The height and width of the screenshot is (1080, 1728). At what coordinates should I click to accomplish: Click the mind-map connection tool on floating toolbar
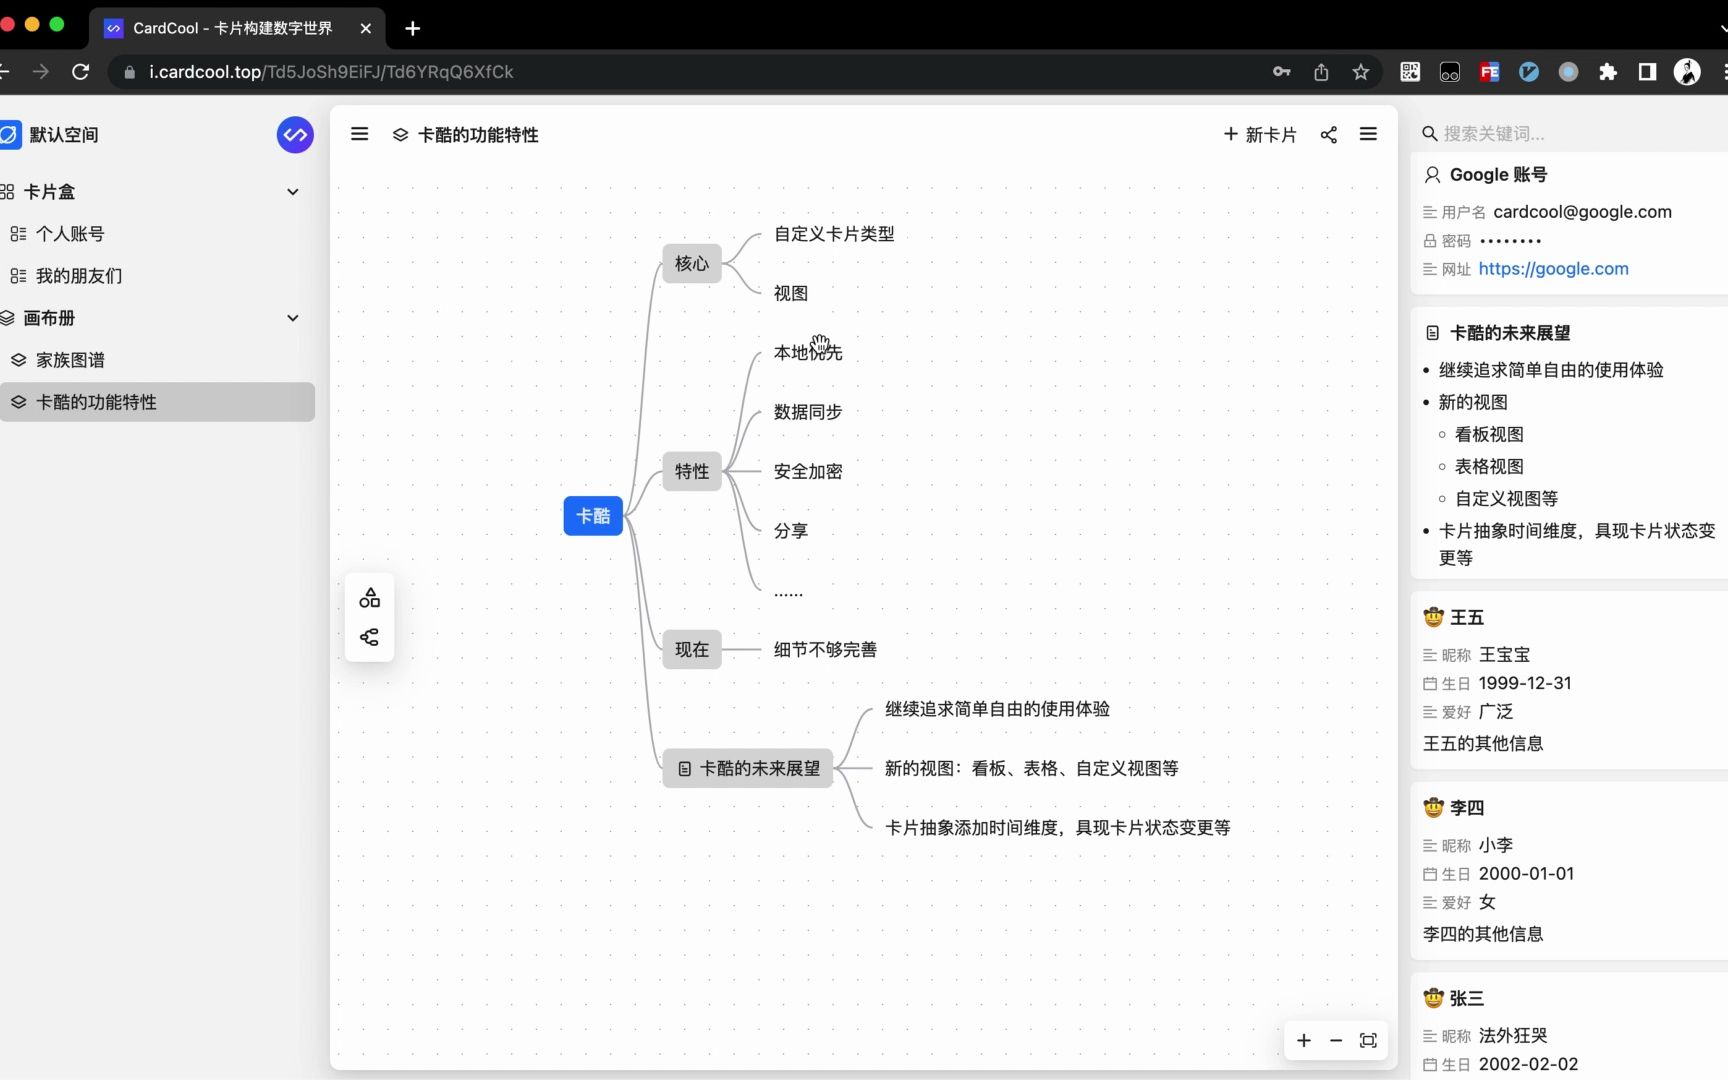[369, 637]
